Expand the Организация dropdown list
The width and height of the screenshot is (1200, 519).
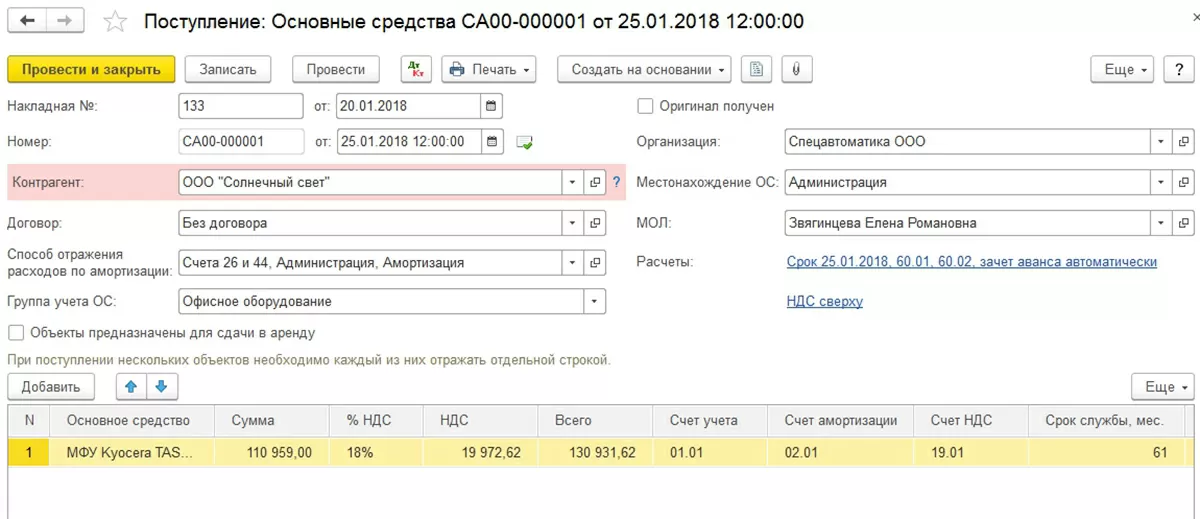click(1160, 141)
